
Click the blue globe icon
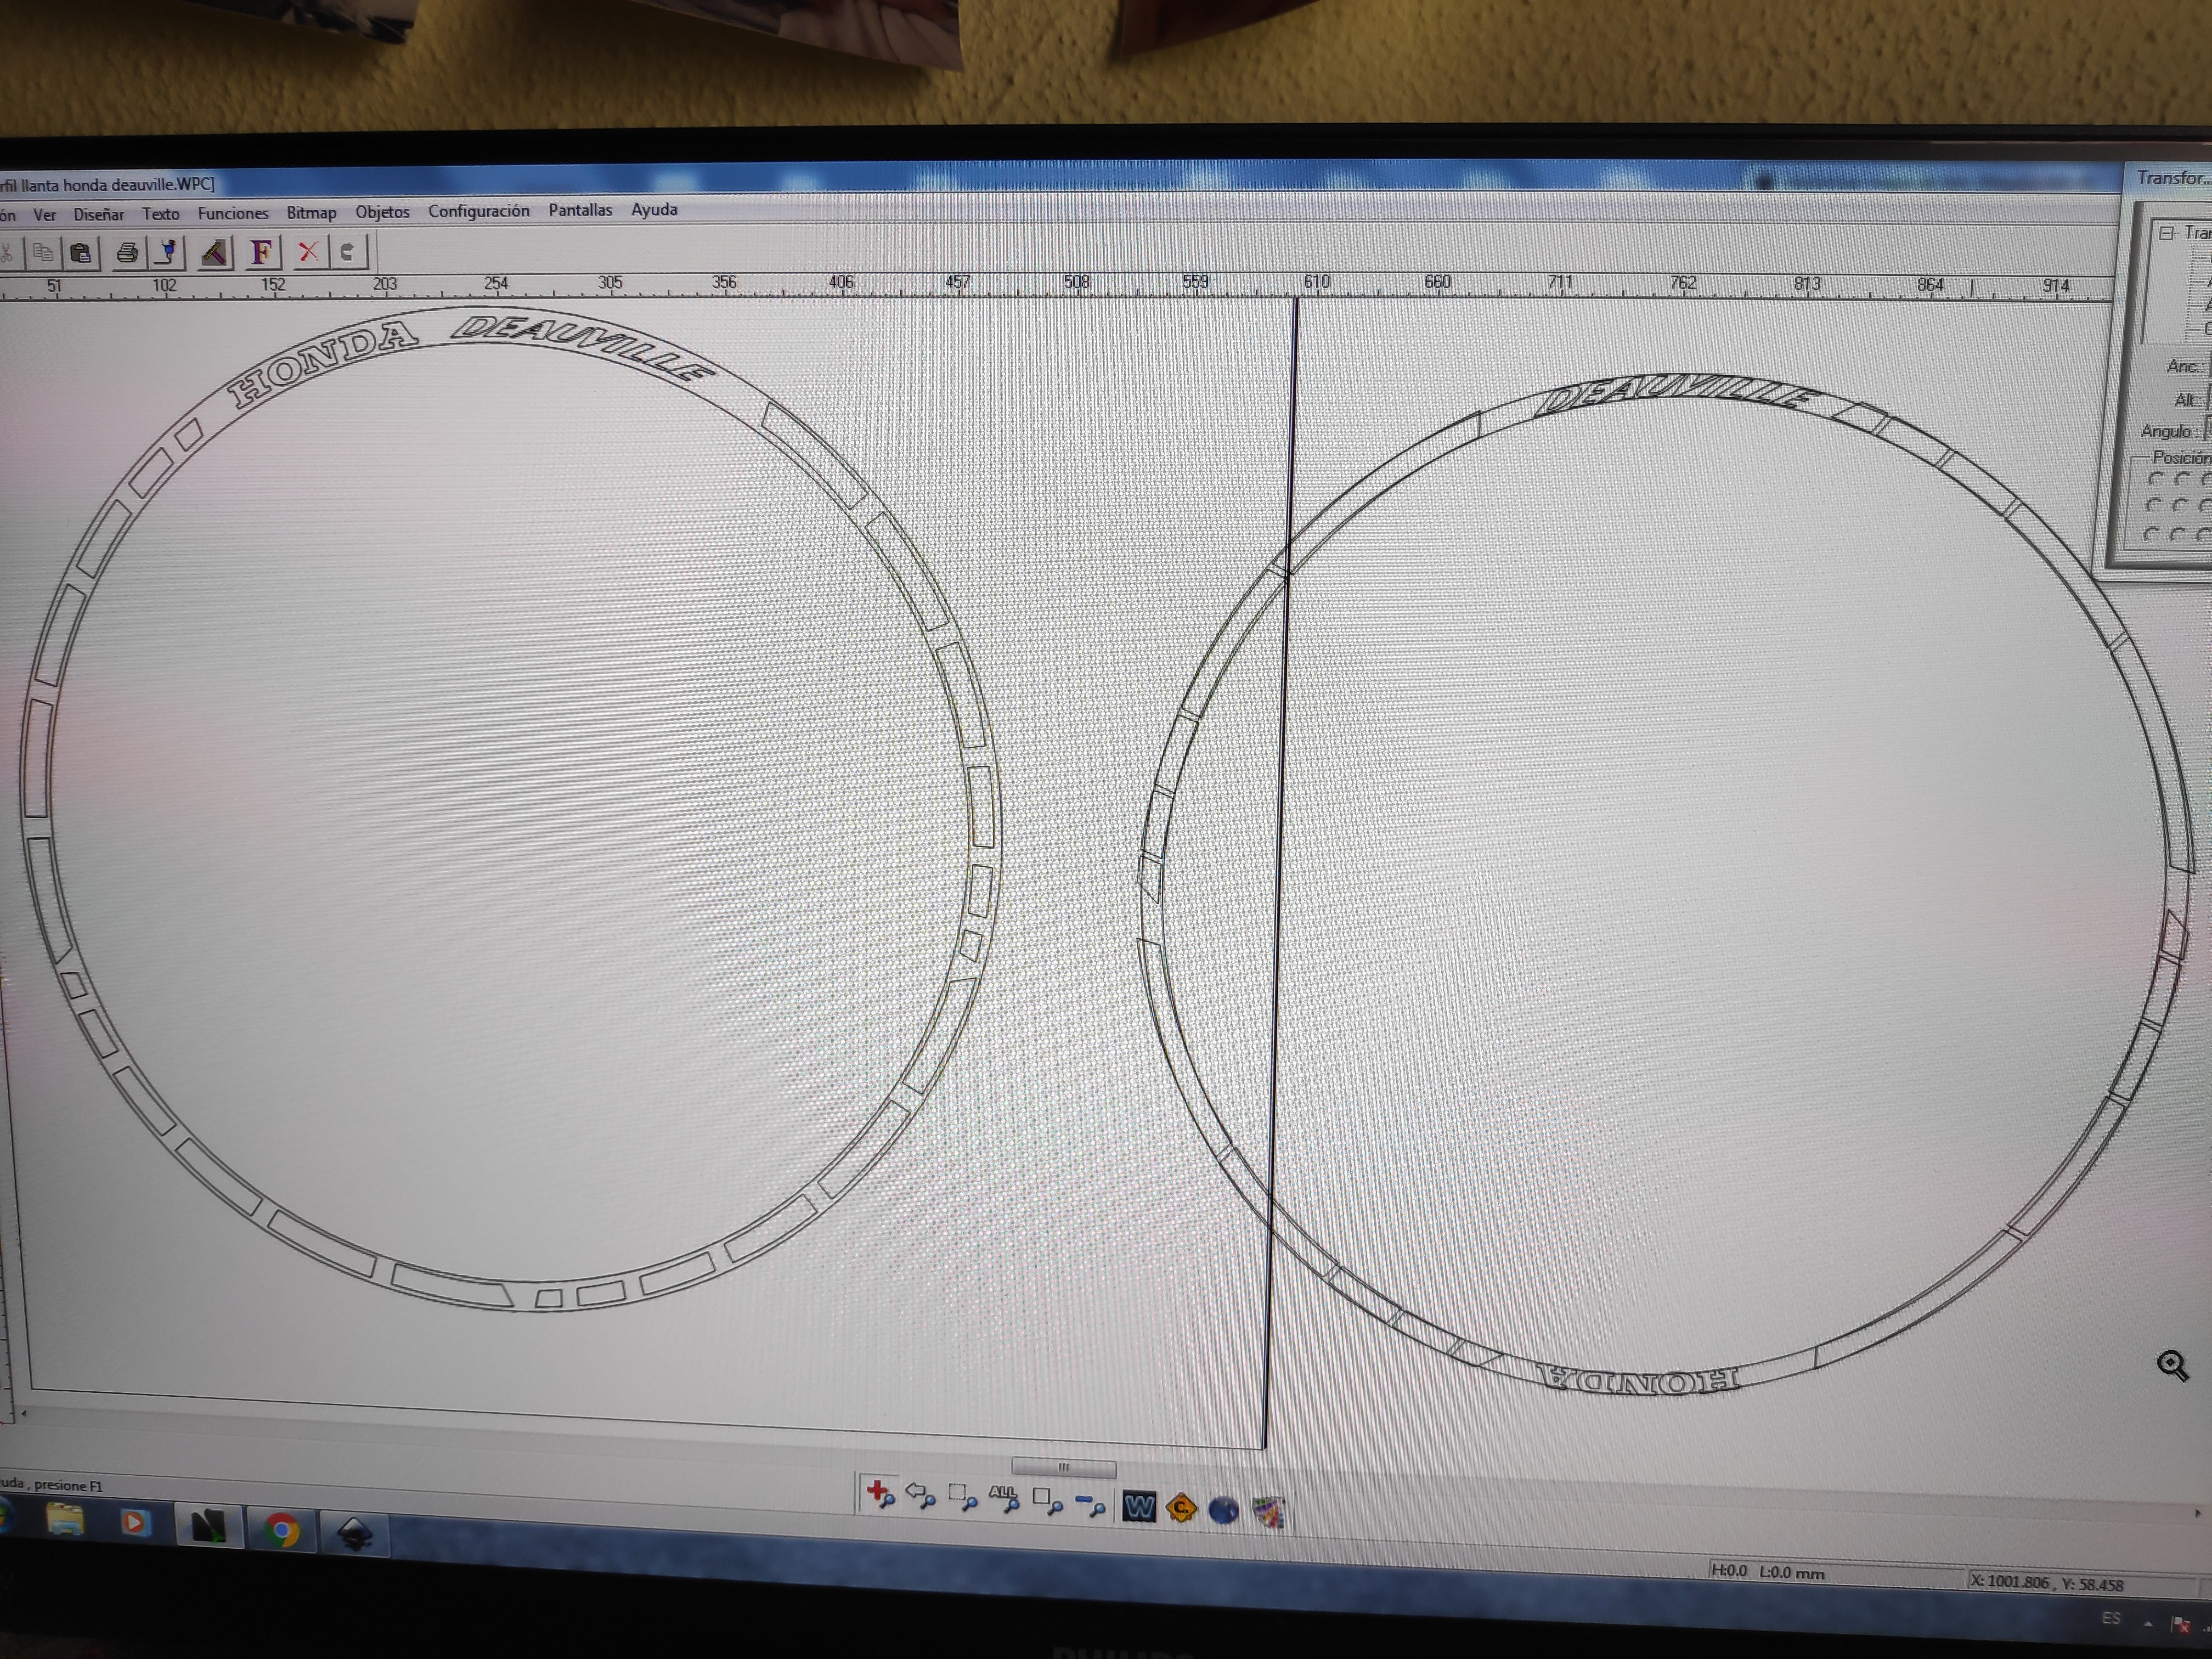1223,1509
